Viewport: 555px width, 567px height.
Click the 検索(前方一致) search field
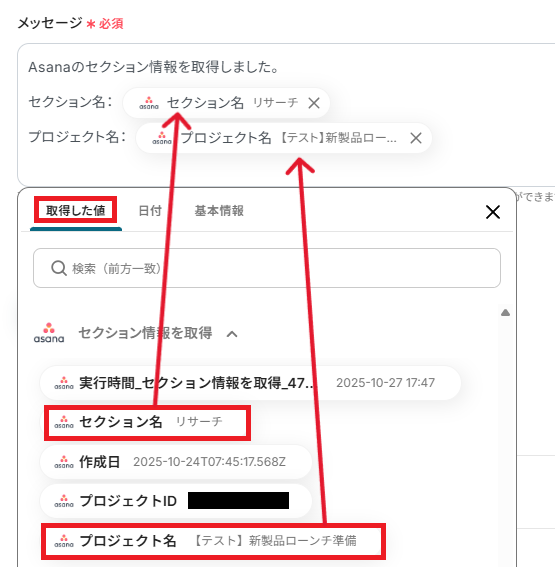267,268
